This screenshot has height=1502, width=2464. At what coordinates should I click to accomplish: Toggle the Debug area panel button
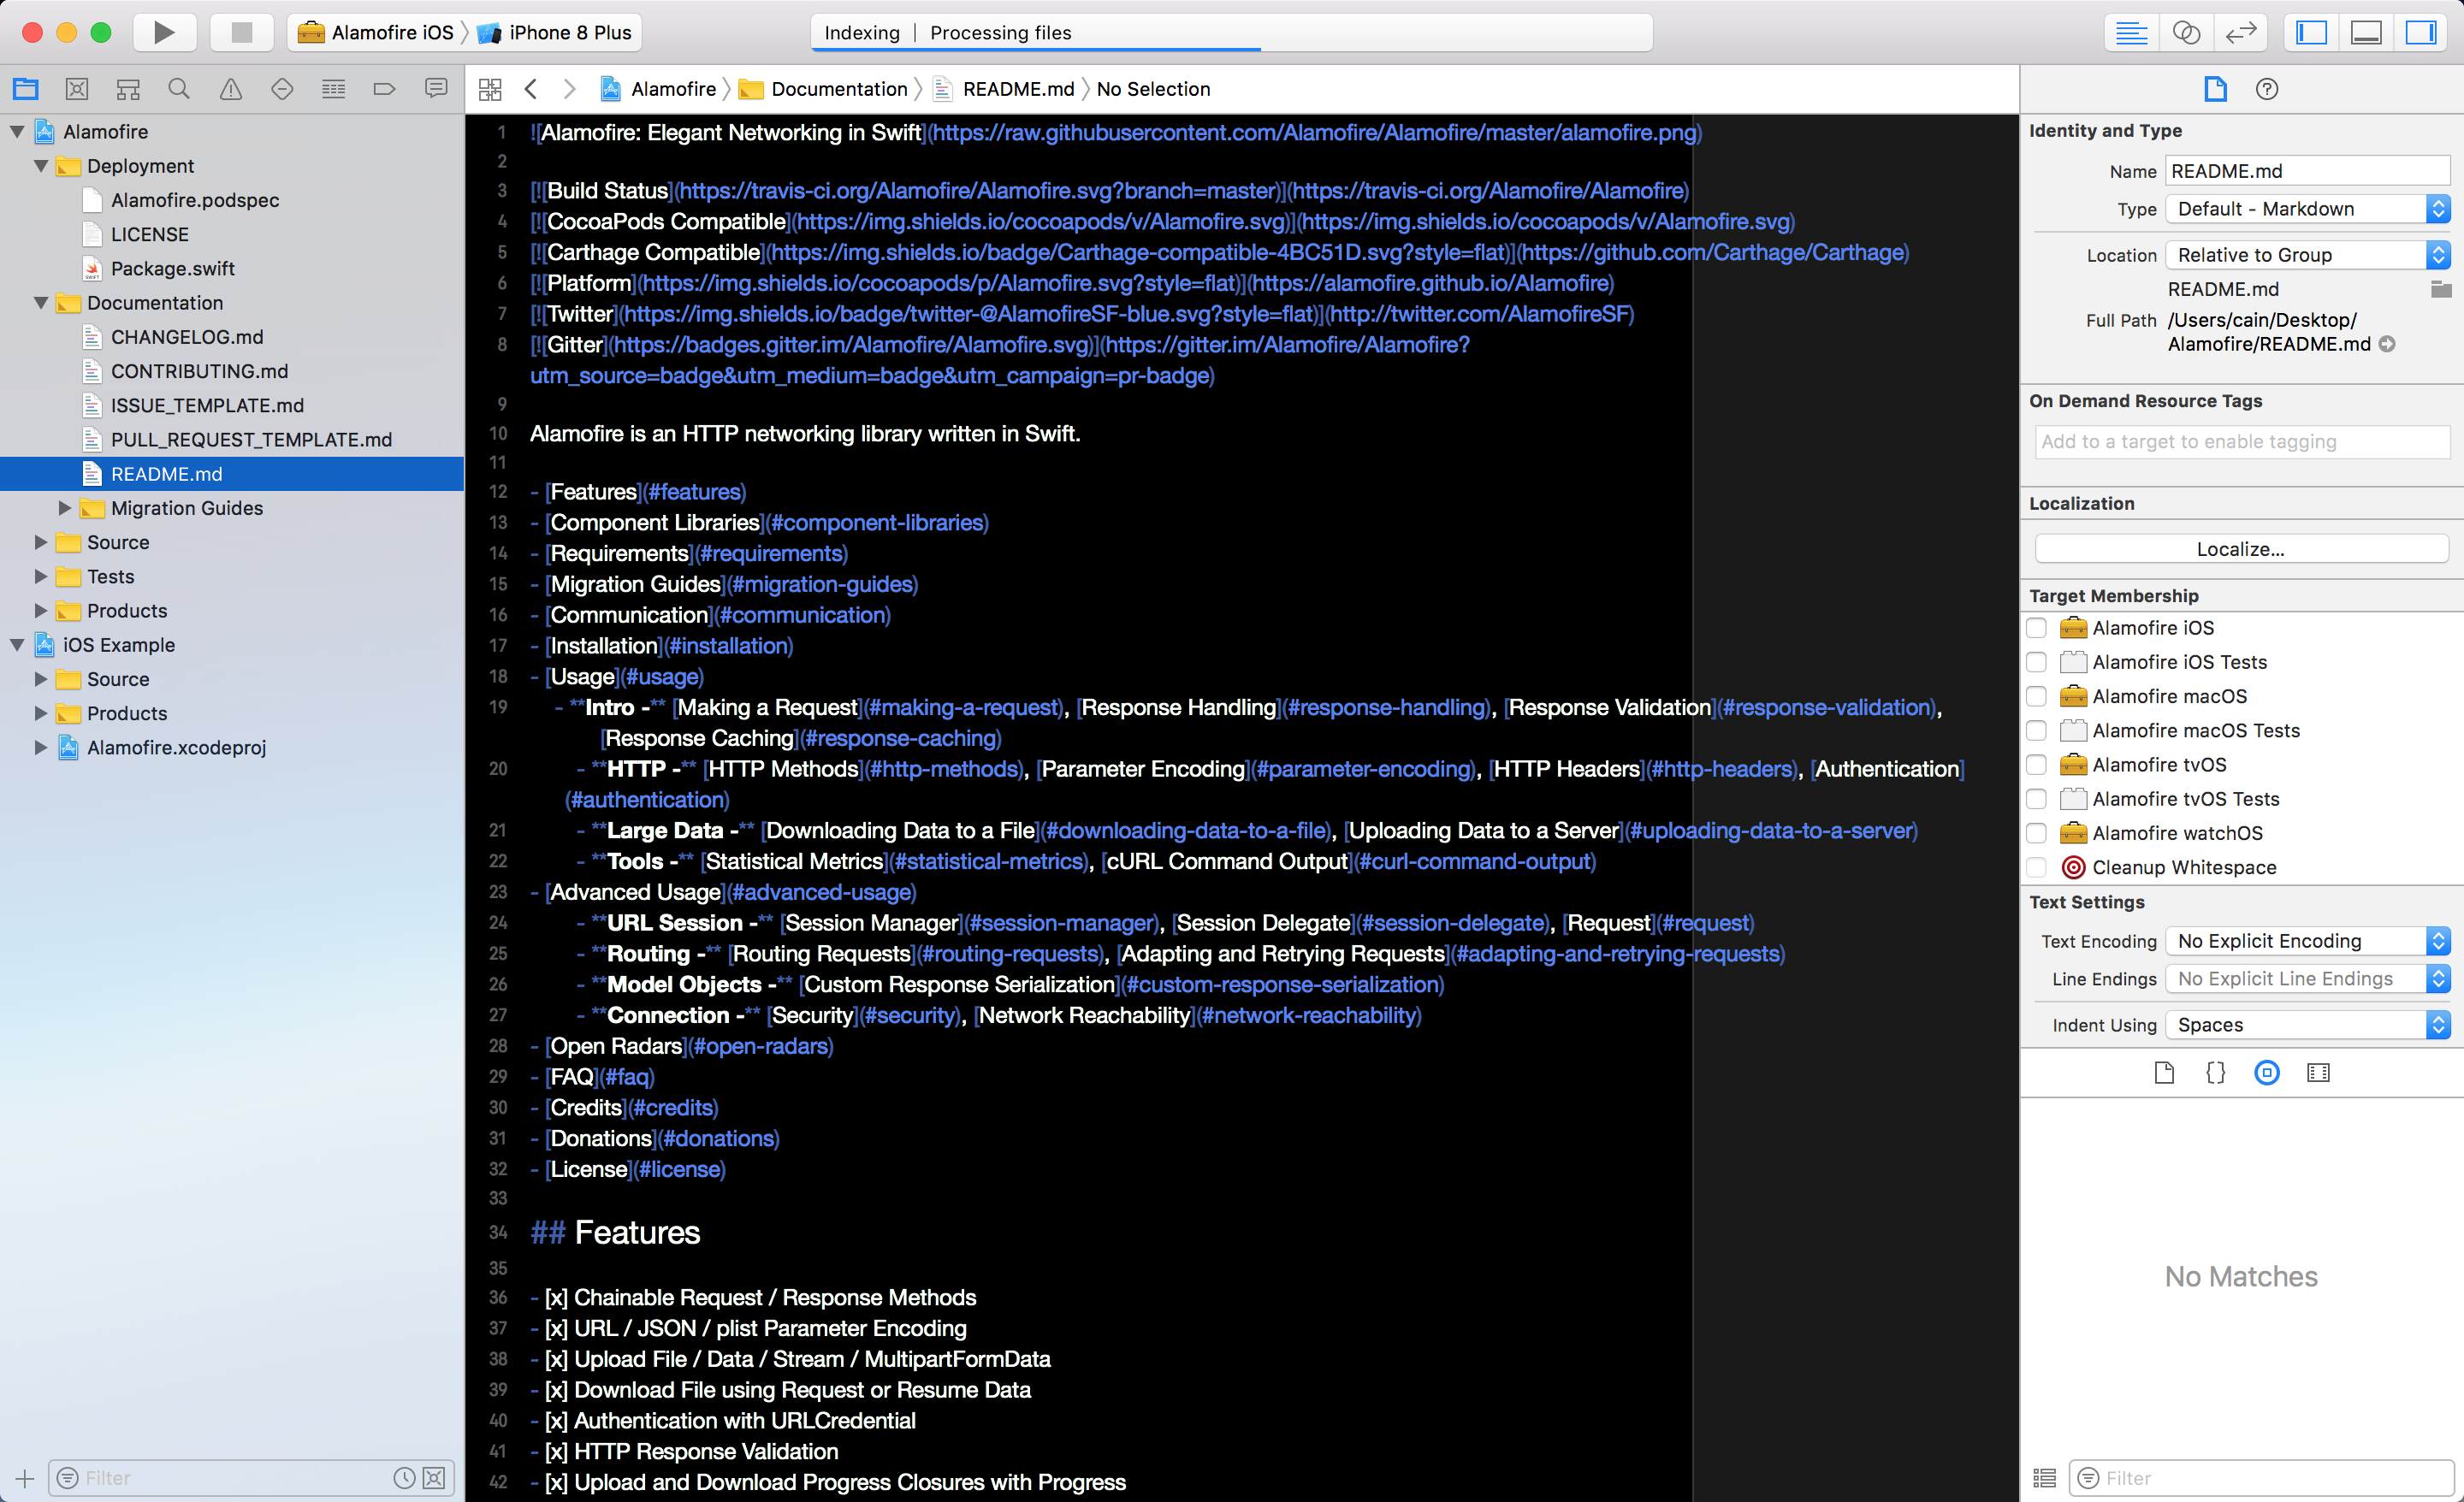tap(2365, 32)
